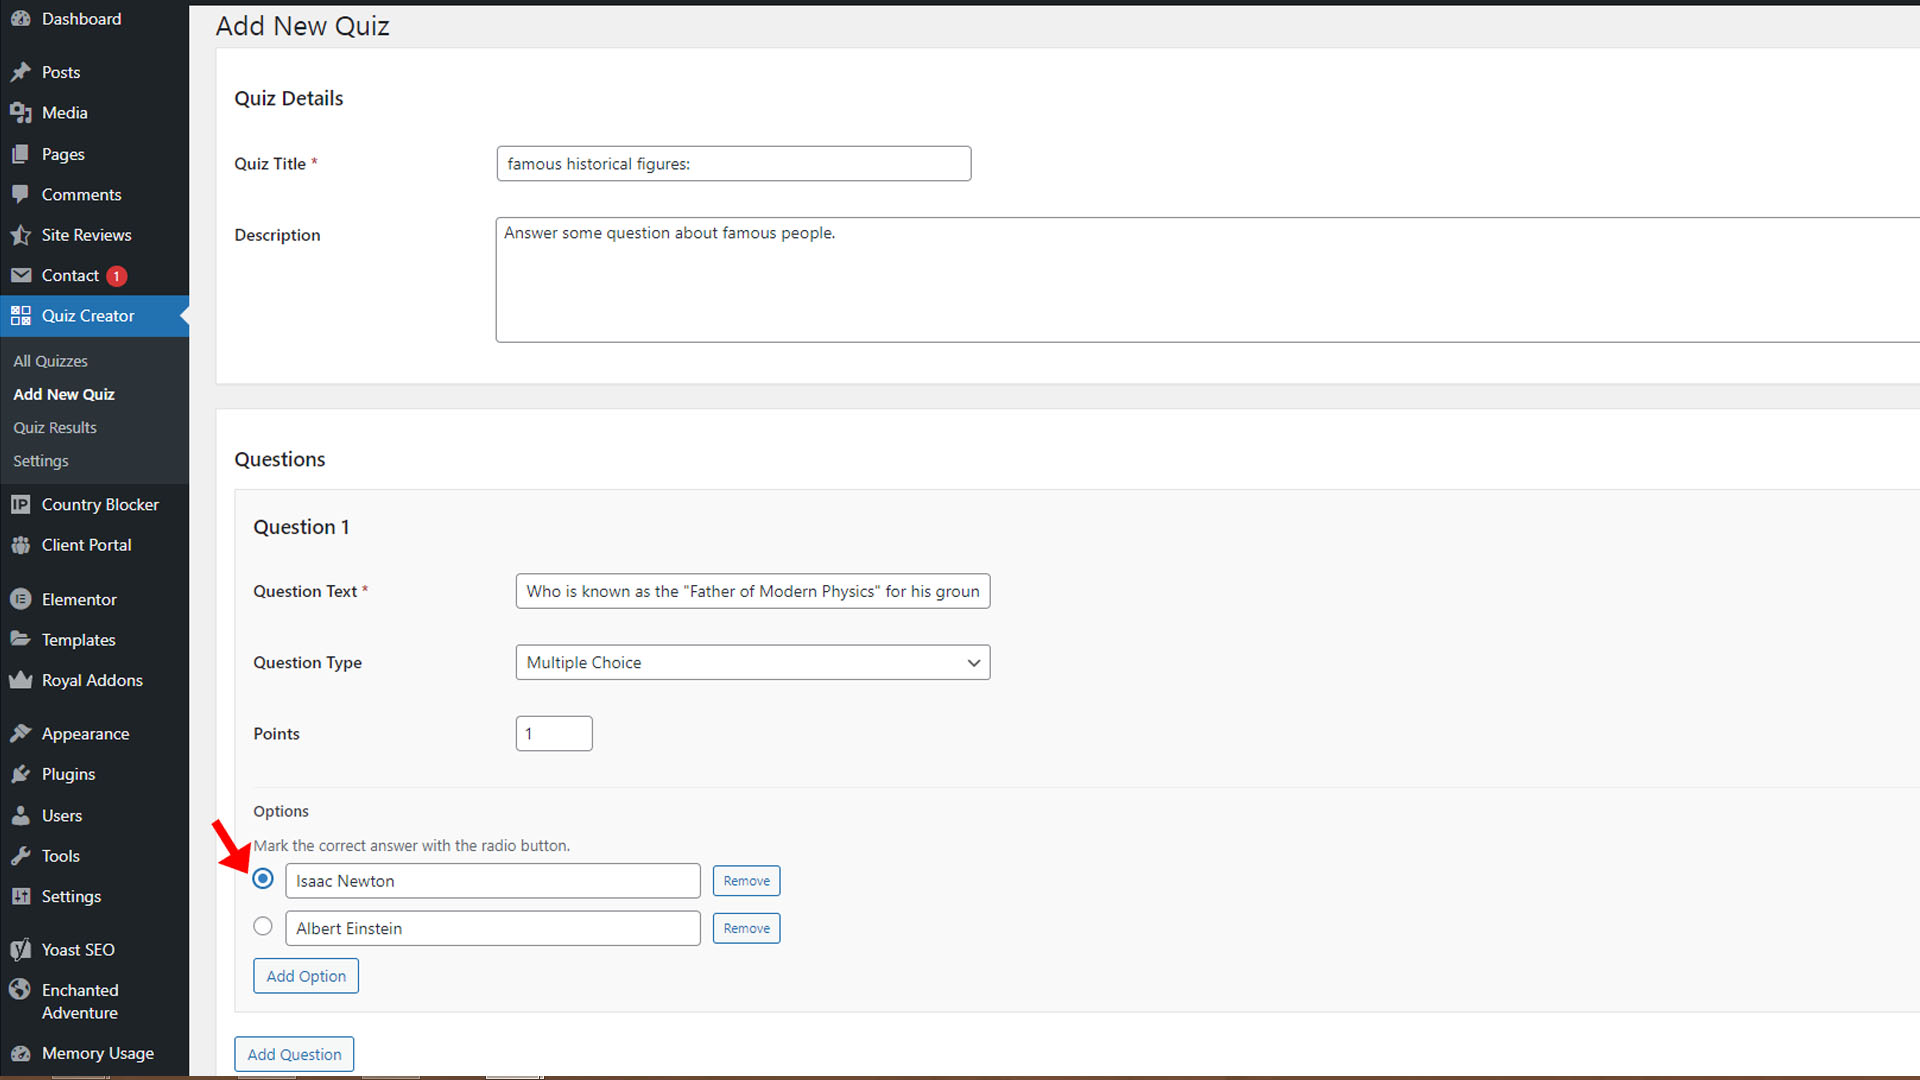
Task: Navigate to All Quizzes
Action: [x=50, y=360]
